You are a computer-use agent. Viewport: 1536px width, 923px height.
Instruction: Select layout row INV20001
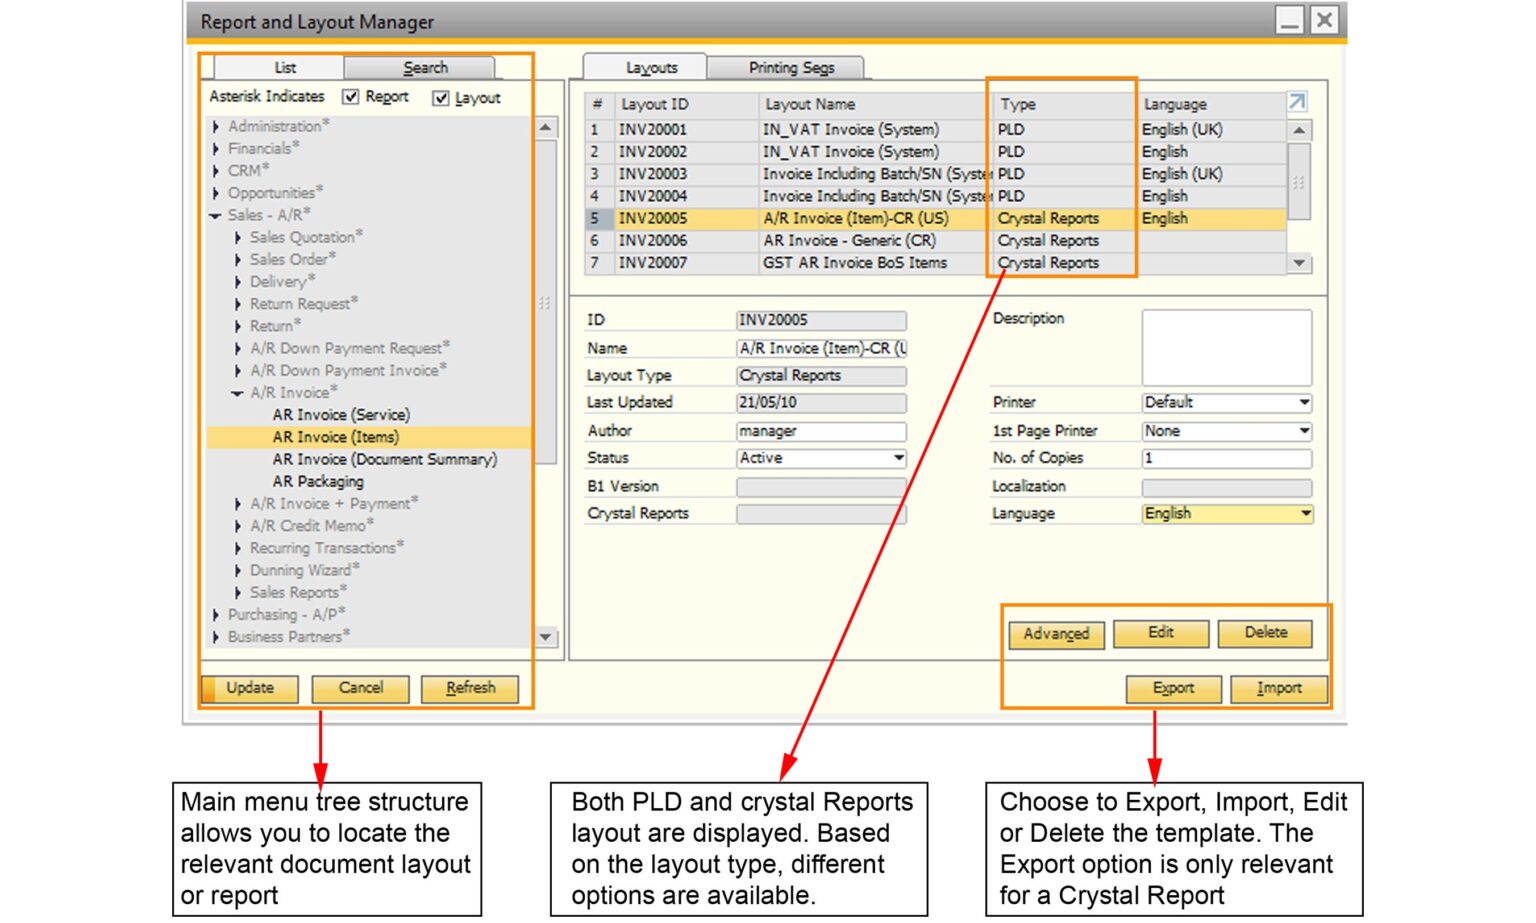click(935, 130)
